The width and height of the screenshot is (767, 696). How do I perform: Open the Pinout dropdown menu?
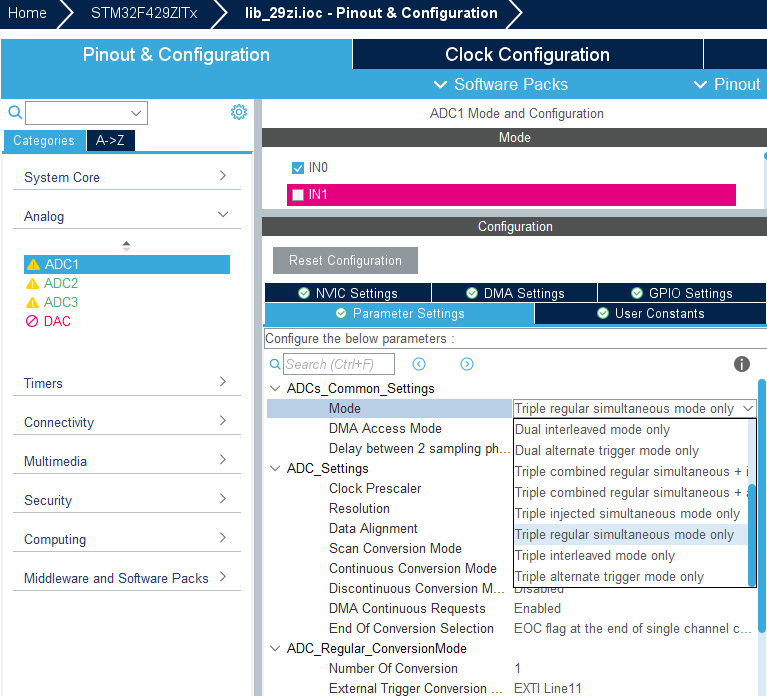coord(728,84)
